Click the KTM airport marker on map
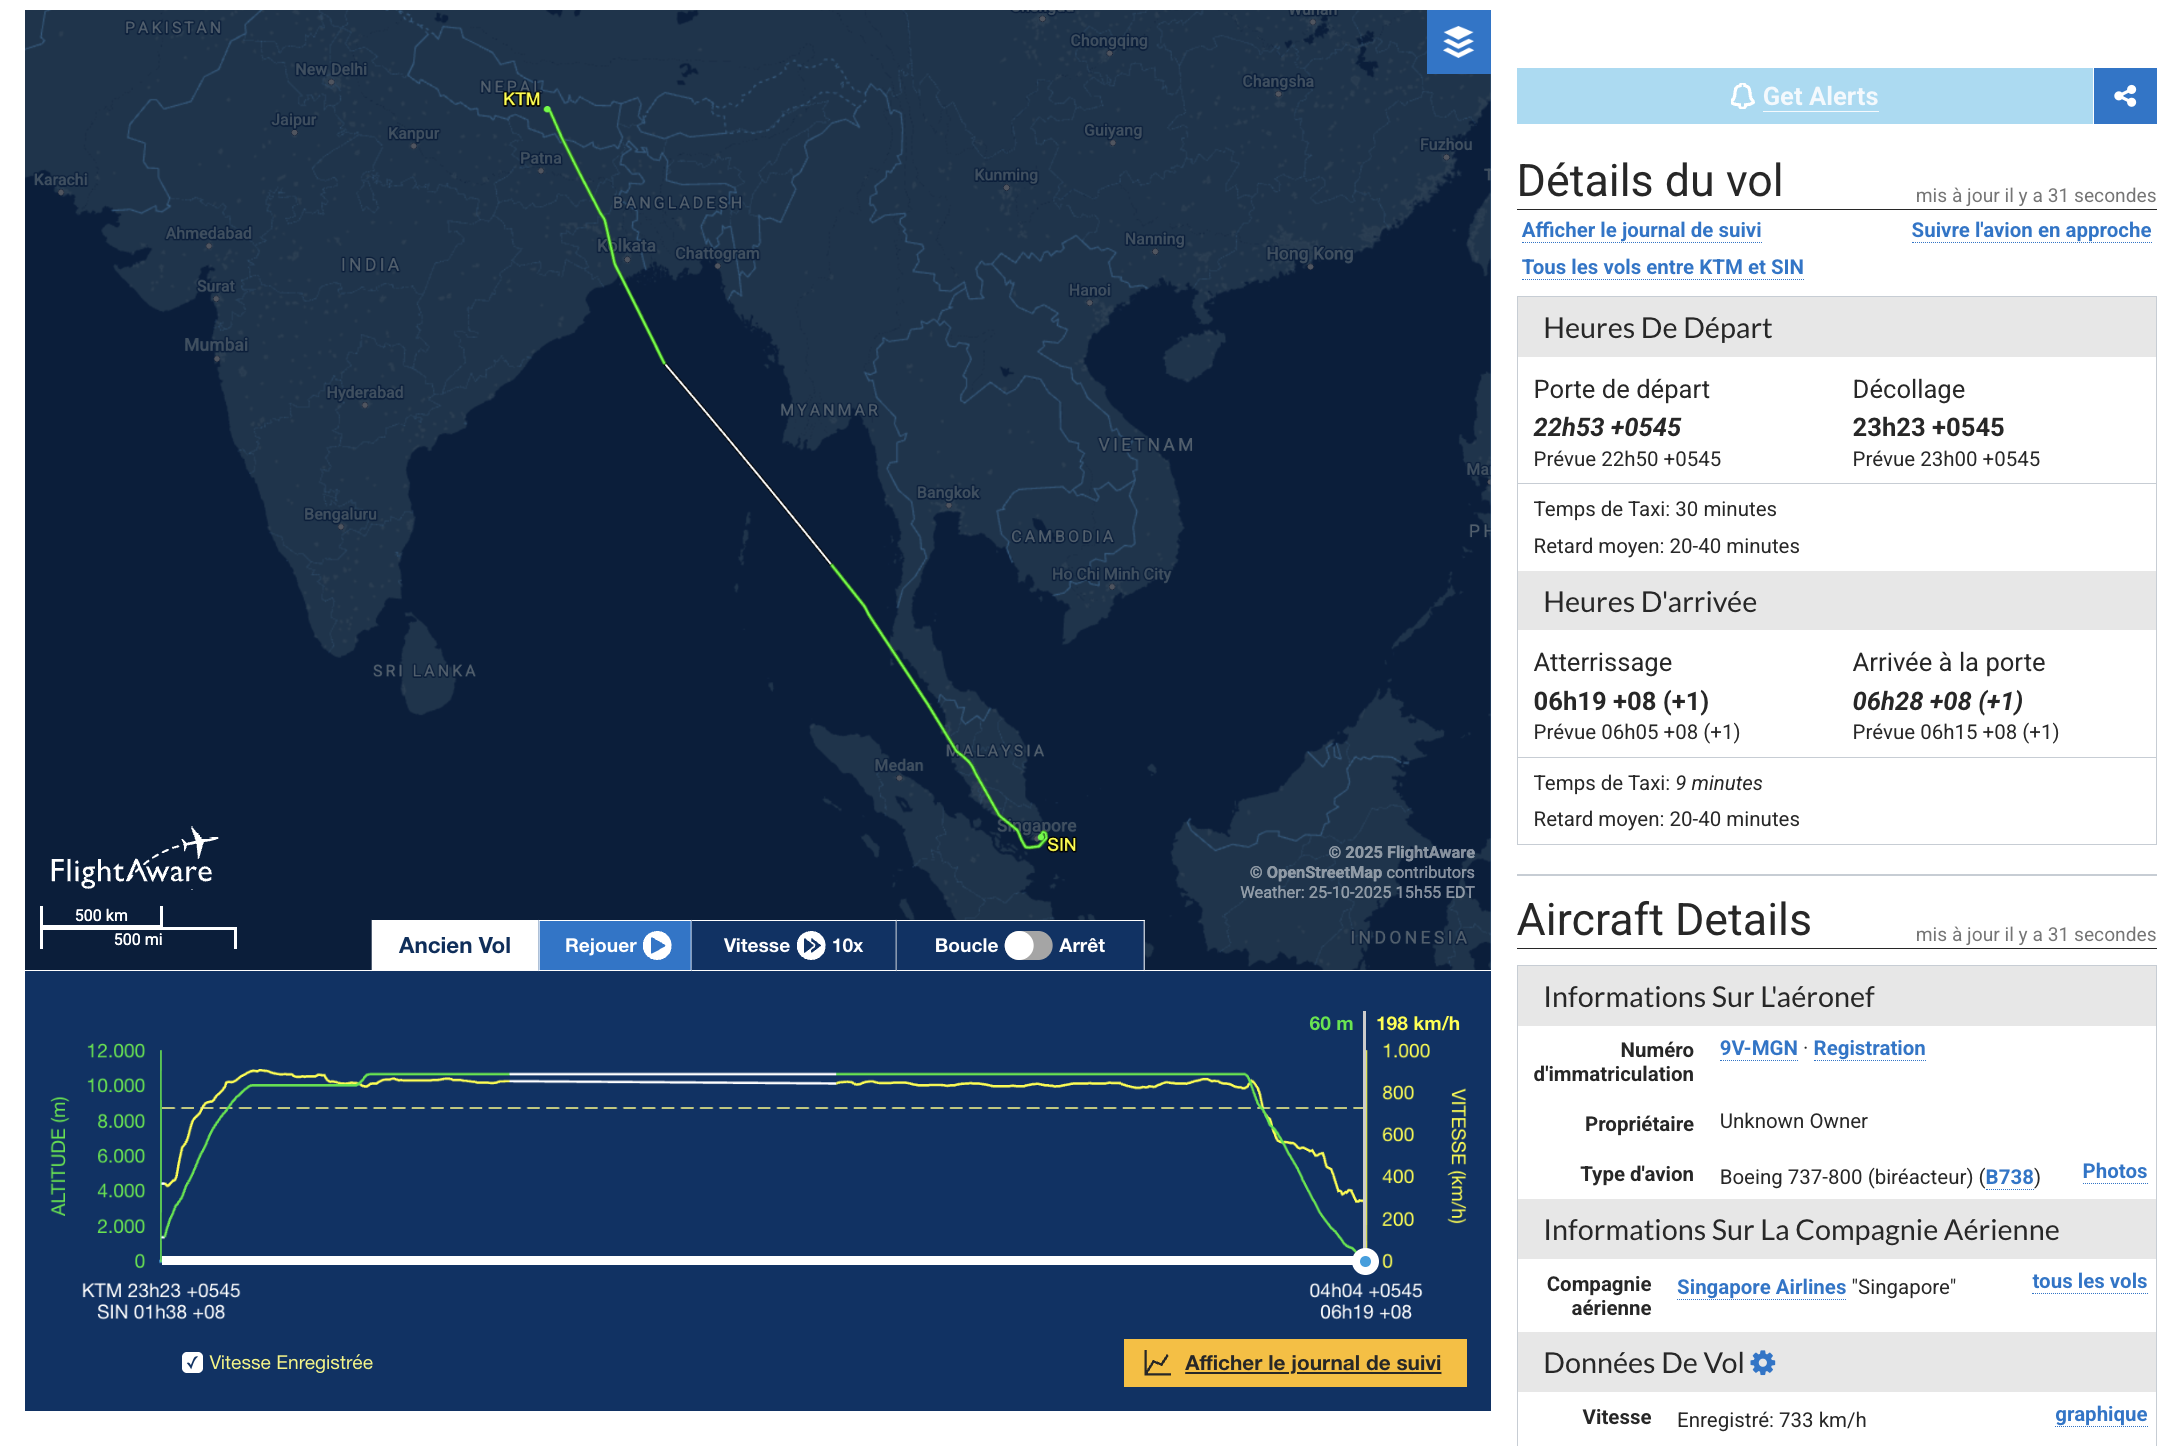The height and width of the screenshot is (1446, 2174). pyautogui.click(x=547, y=109)
